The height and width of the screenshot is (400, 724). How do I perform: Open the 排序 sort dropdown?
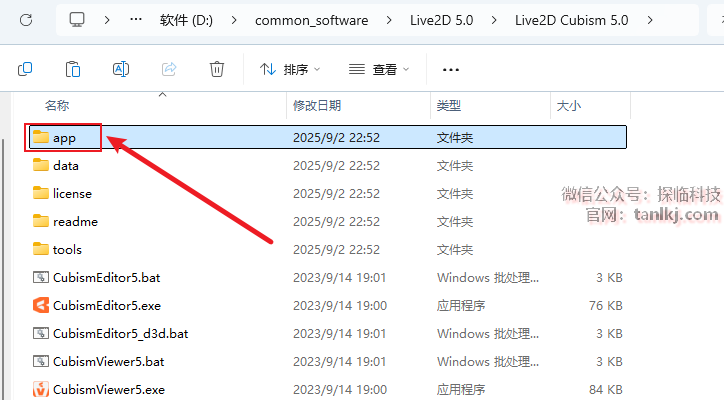tap(290, 69)
